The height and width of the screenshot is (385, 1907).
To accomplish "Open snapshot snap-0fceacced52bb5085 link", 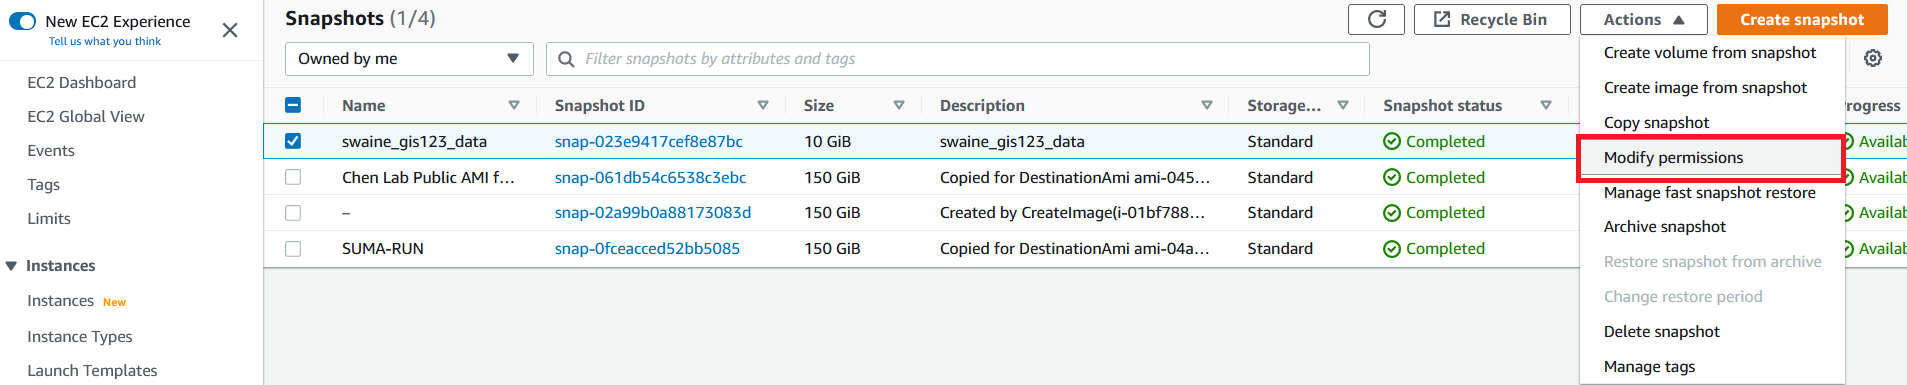I will click(x=647, y=249).
